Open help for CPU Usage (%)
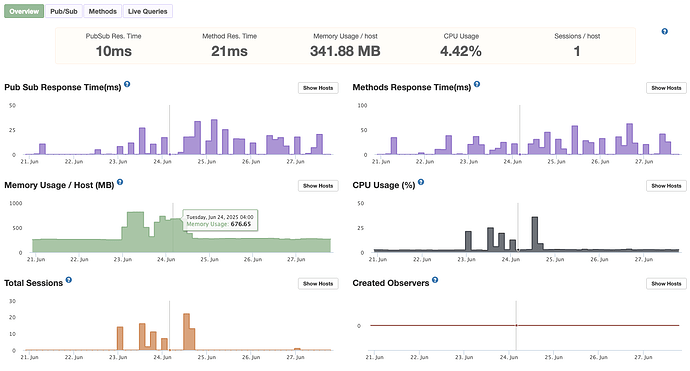 pyautogui.click(x=421, y=182)
